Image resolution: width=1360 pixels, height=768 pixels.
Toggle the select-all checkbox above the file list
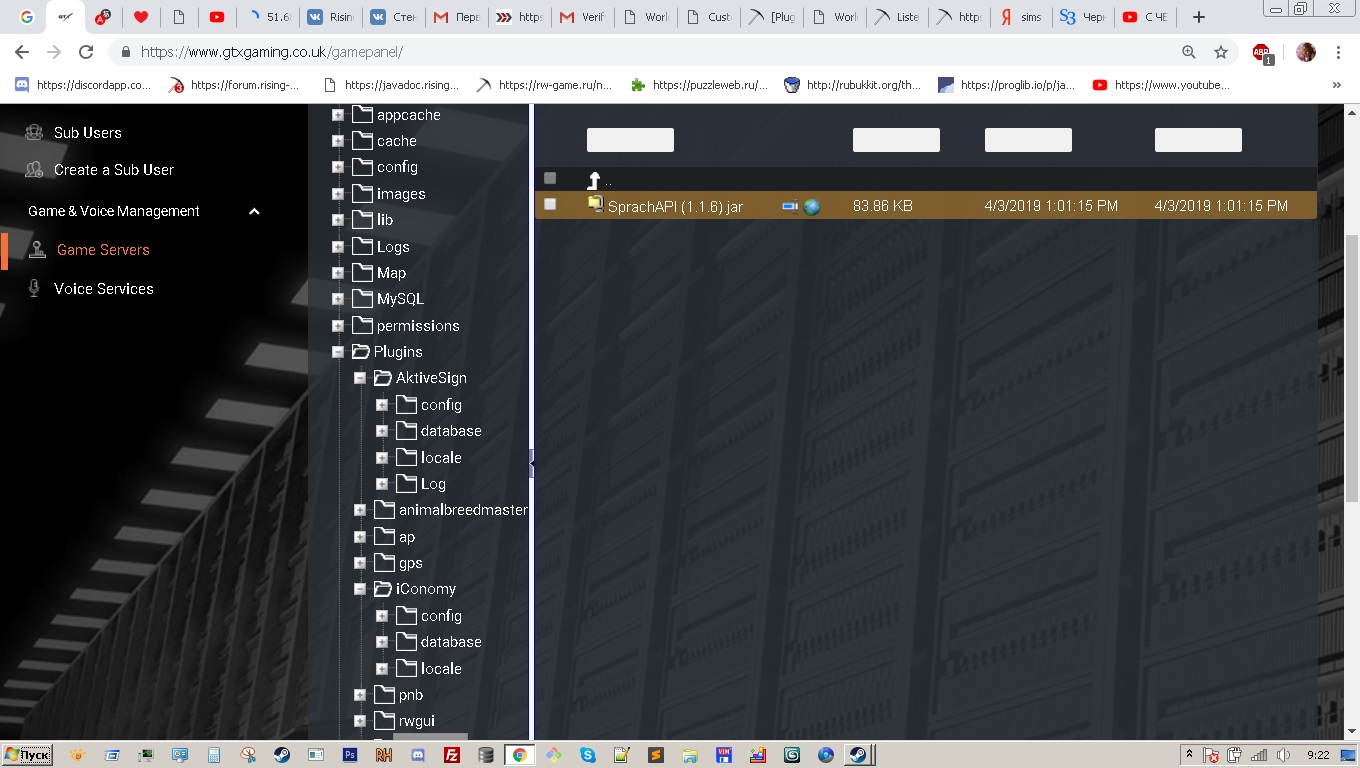(550, 178)
